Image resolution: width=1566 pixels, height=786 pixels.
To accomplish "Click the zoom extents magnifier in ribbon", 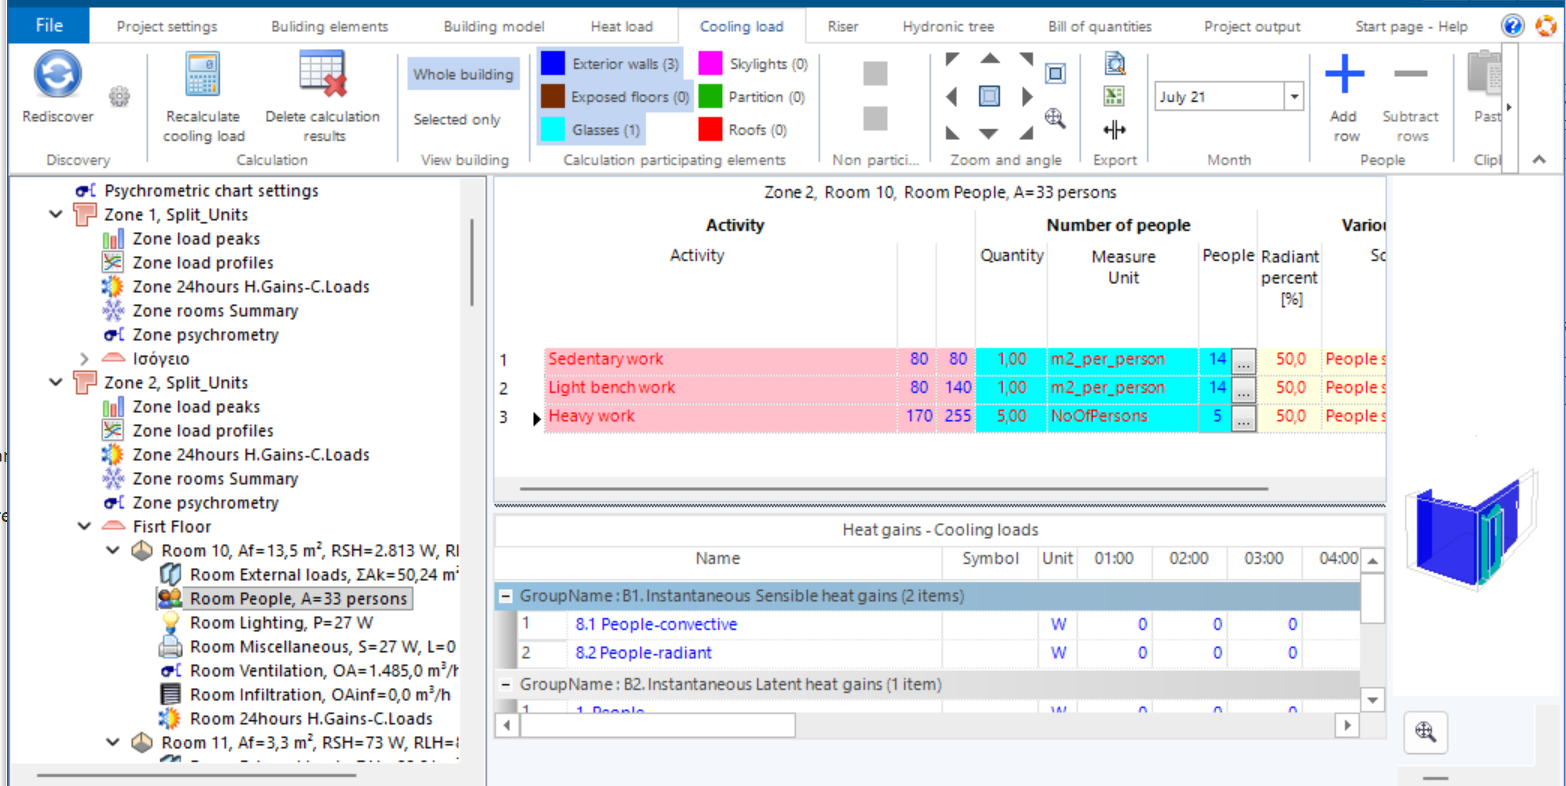I will click(x=1055, y=118).
